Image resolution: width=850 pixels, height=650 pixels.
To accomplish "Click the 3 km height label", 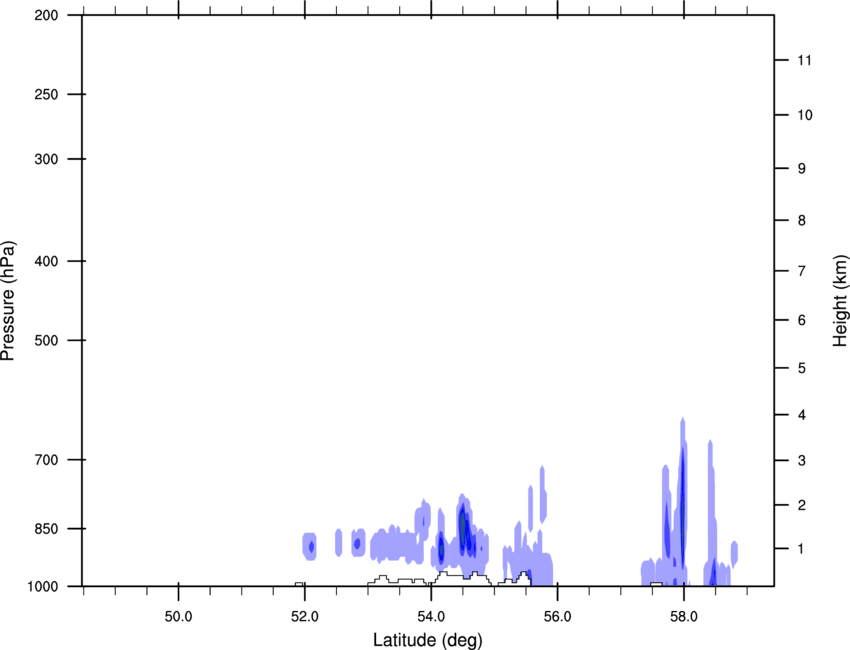I will coord(802,460).
